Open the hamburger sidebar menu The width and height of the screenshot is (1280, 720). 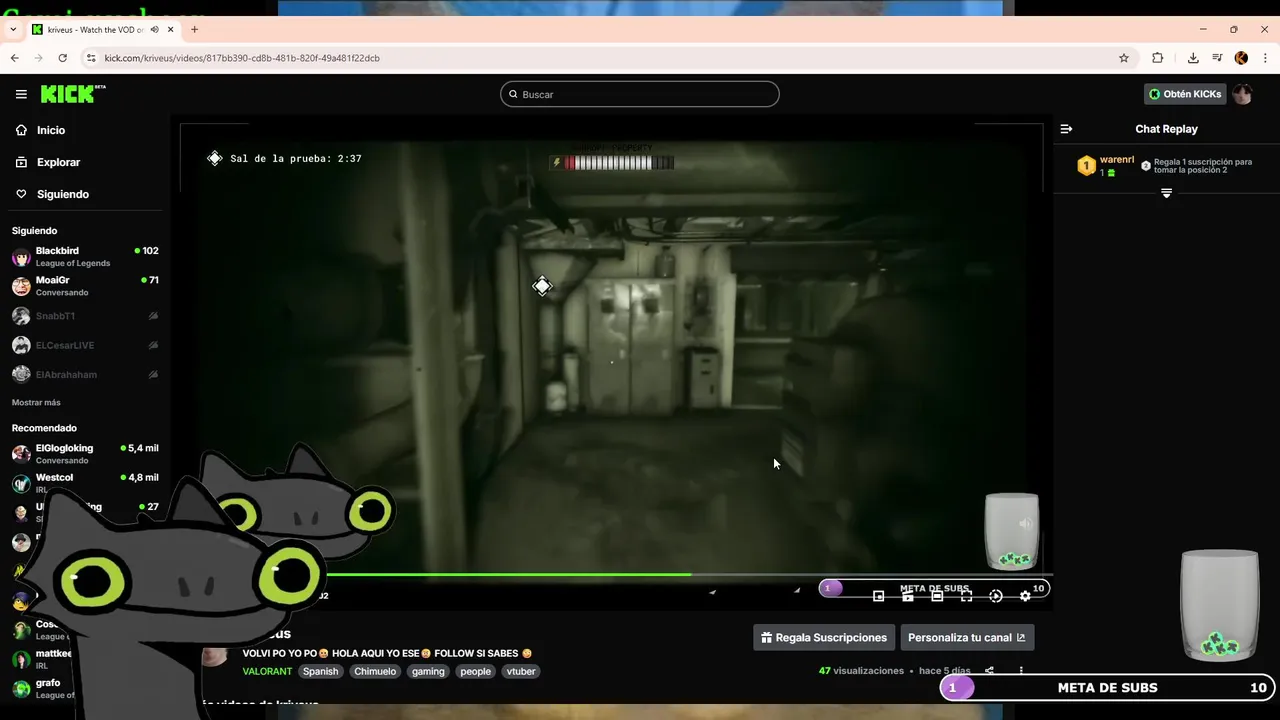tap(21, 94)
